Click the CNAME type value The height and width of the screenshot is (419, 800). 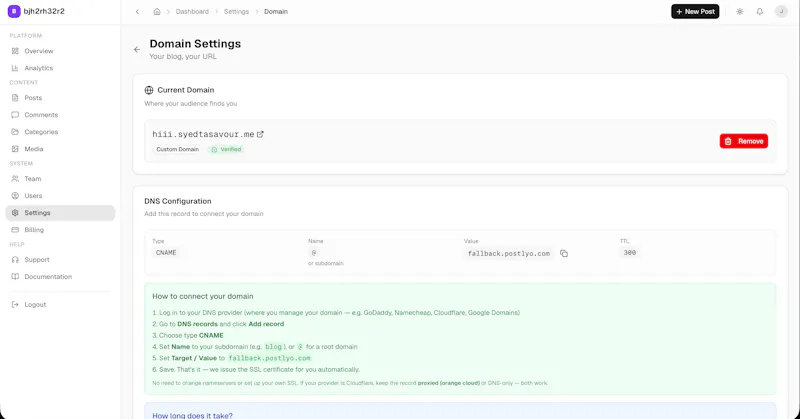[166, 253]
